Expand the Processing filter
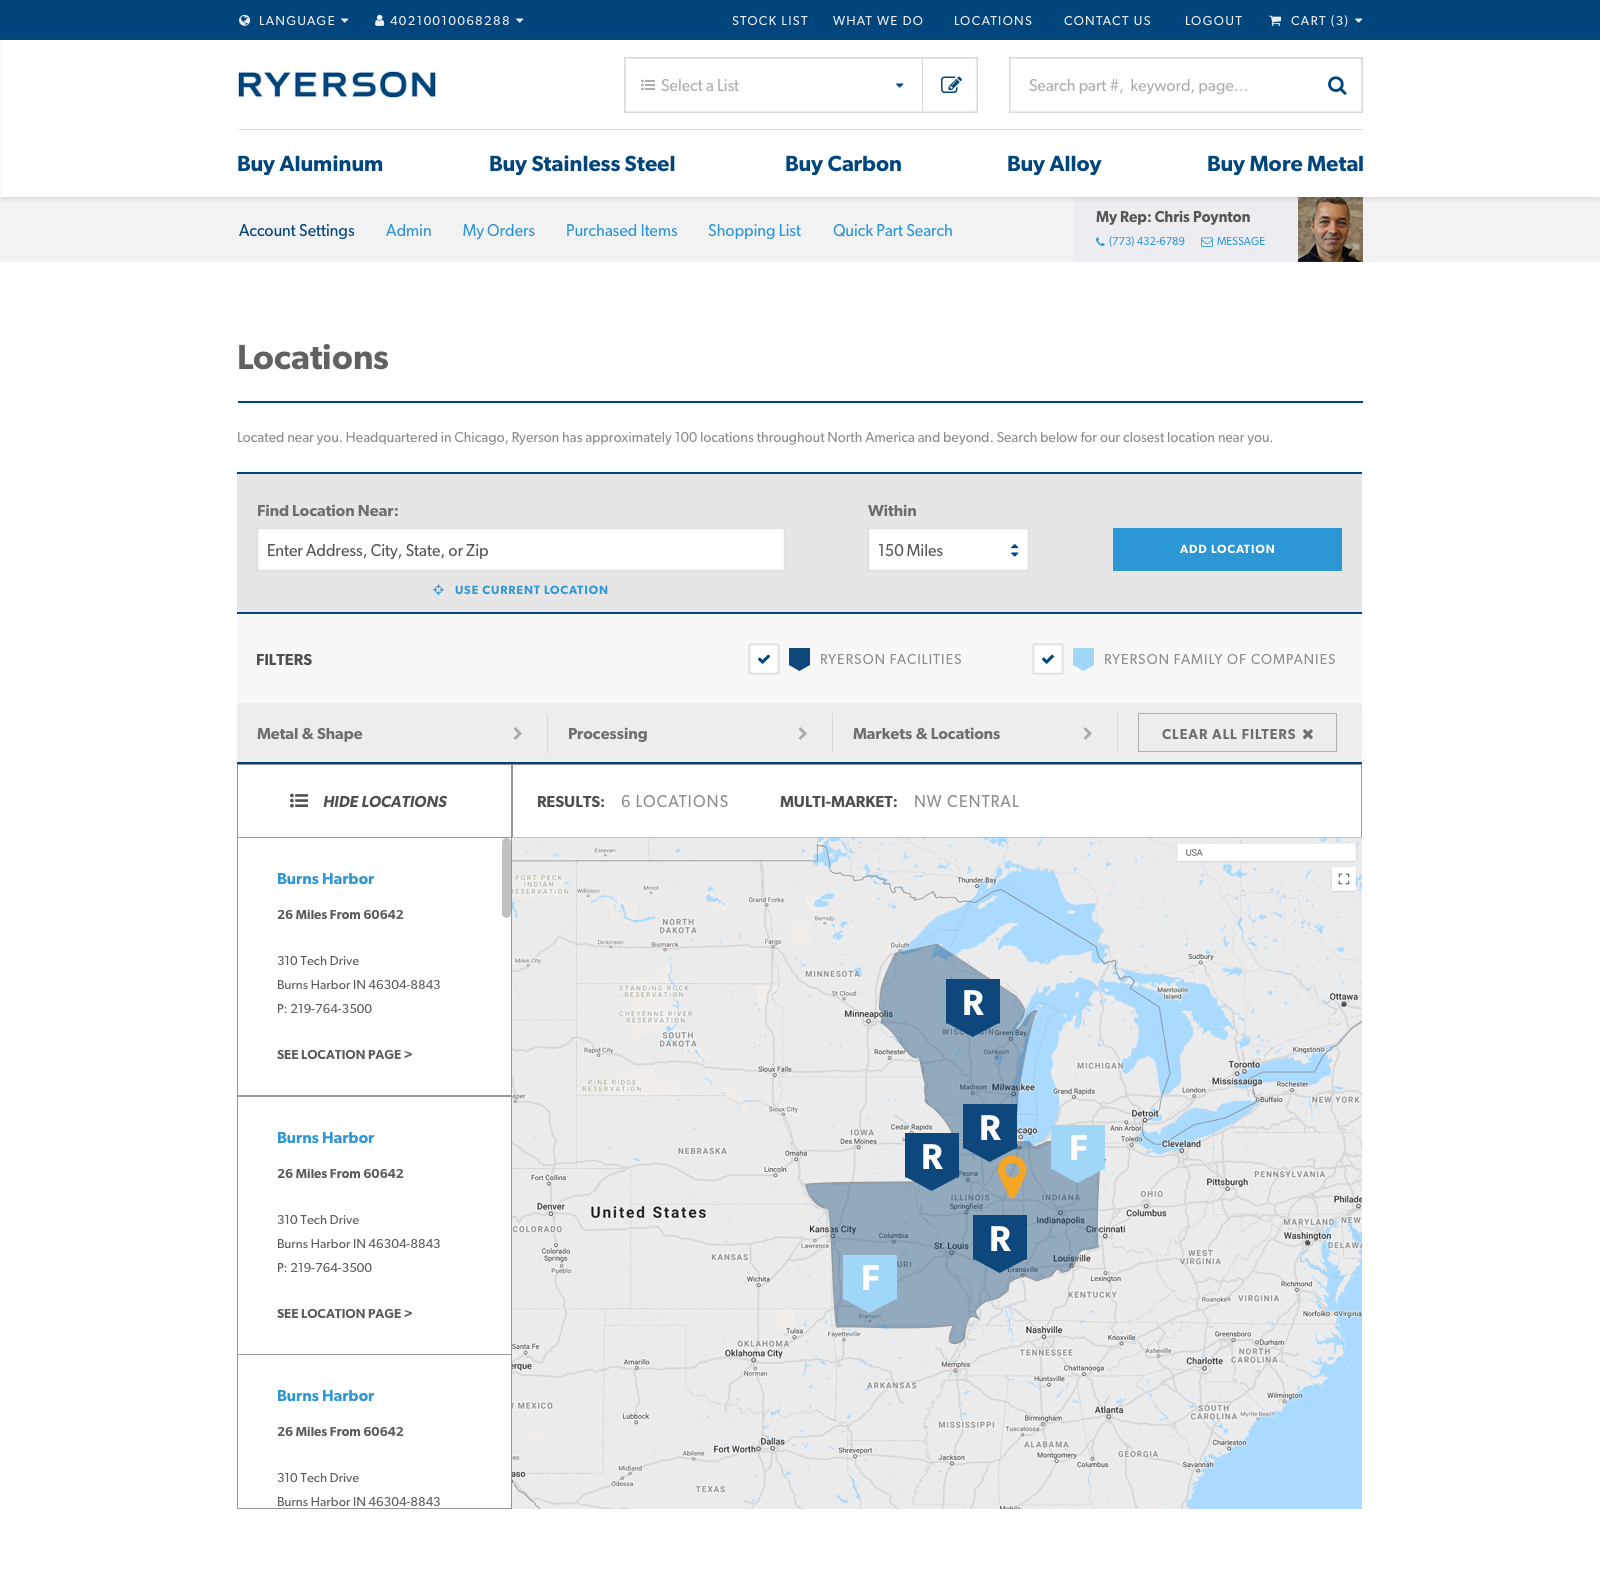1600x1584 pixels. tap(689, 734)
